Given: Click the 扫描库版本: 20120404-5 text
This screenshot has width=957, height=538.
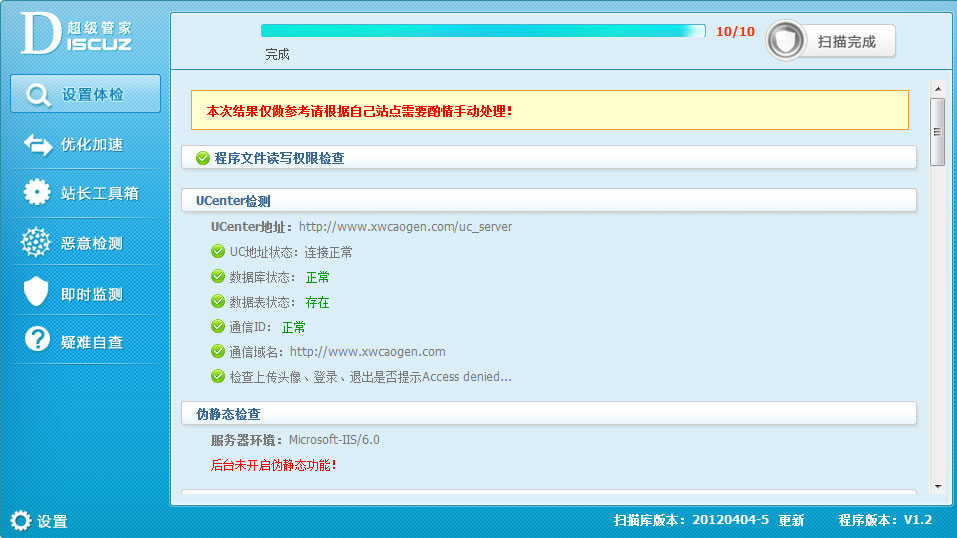Looking at the screenshot, I should click(691, 520).
